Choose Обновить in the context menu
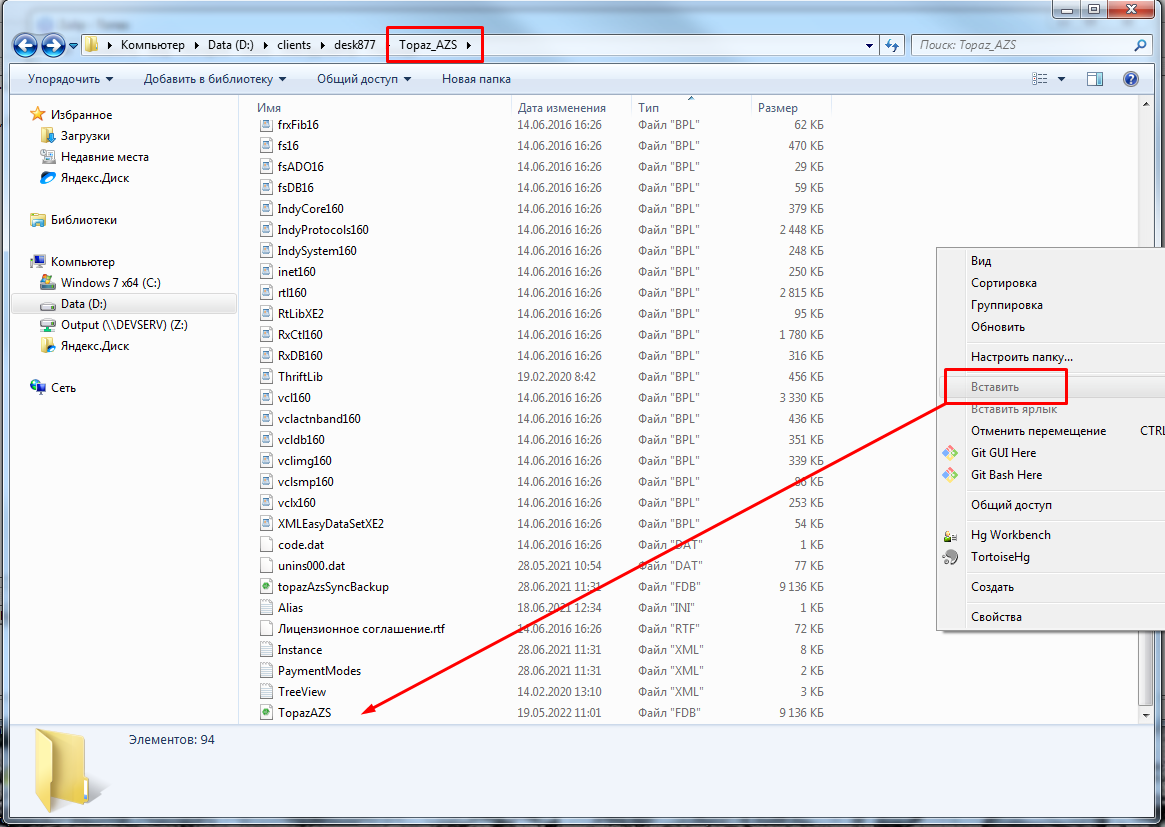This screenshot has height=827, width=1165. pos(998,327)
